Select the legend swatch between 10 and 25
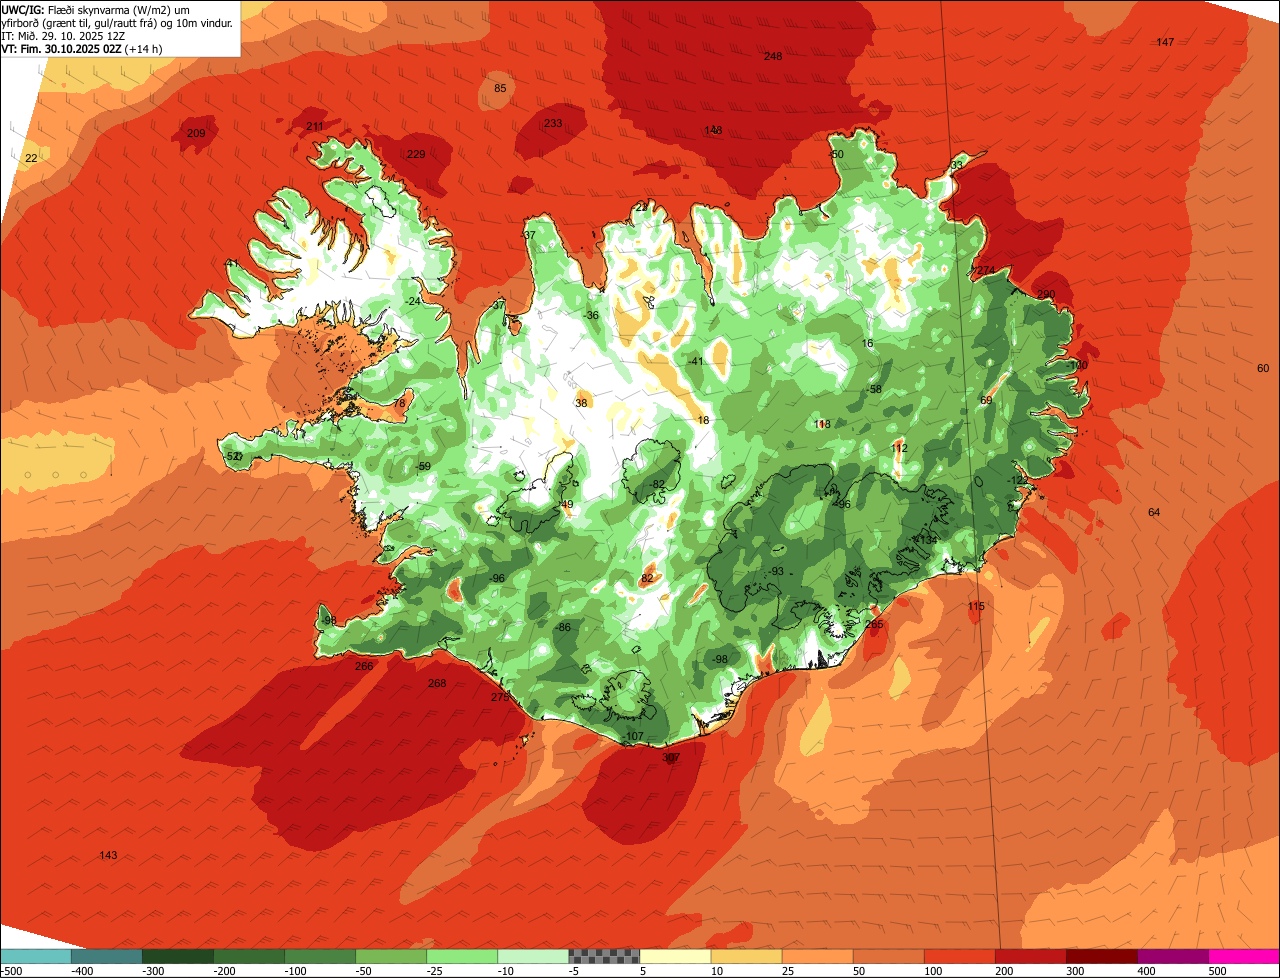Viewport: 1280px width, 978px height. click(746, 956)
